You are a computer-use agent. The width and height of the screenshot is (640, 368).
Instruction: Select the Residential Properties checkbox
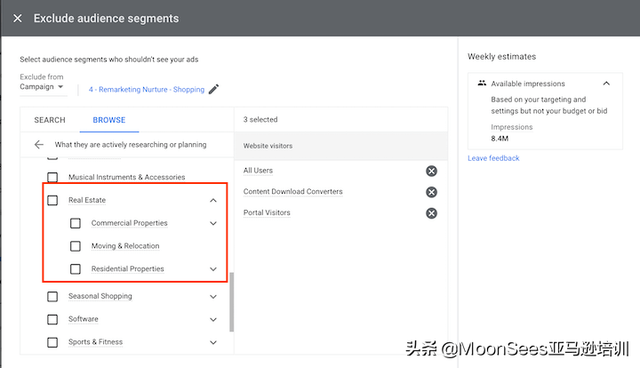75,269
